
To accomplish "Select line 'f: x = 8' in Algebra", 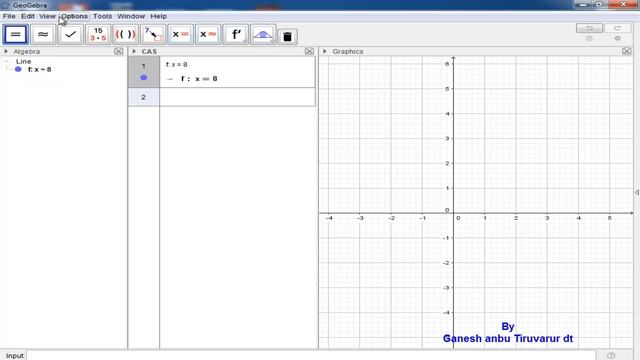I will (x=39, y=69).
